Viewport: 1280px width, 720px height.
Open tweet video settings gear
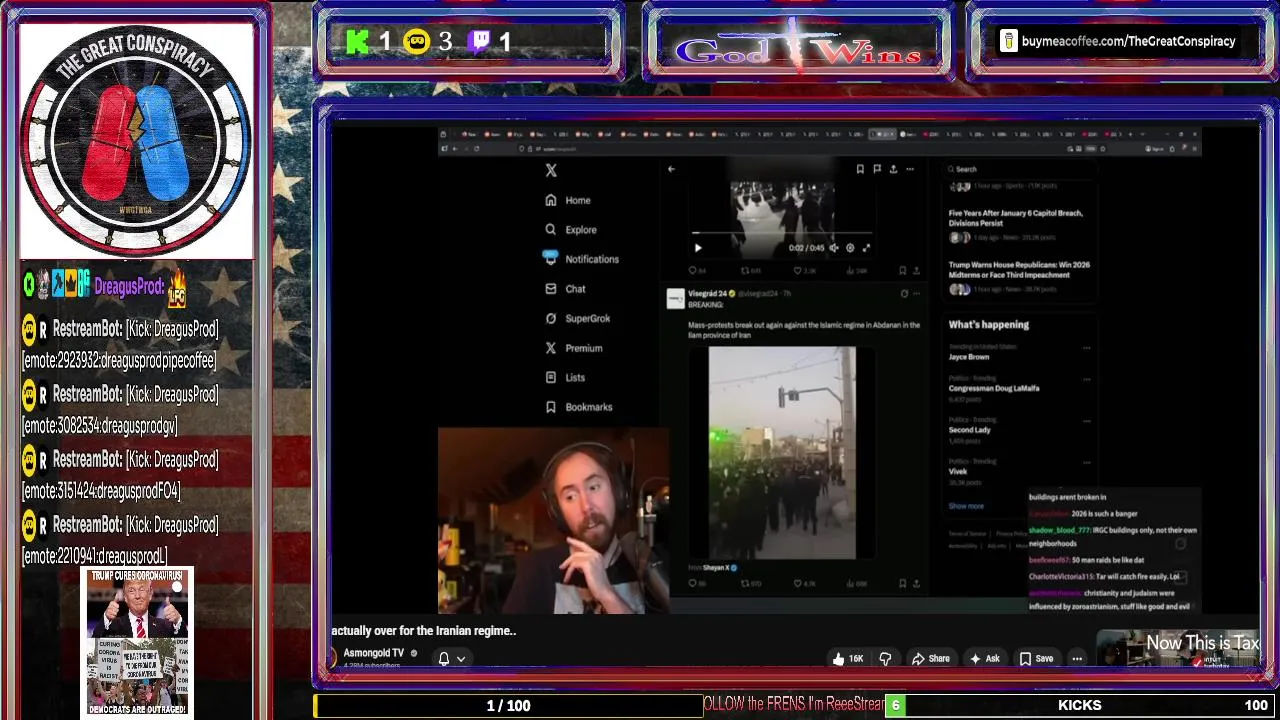tap(850, 248)
